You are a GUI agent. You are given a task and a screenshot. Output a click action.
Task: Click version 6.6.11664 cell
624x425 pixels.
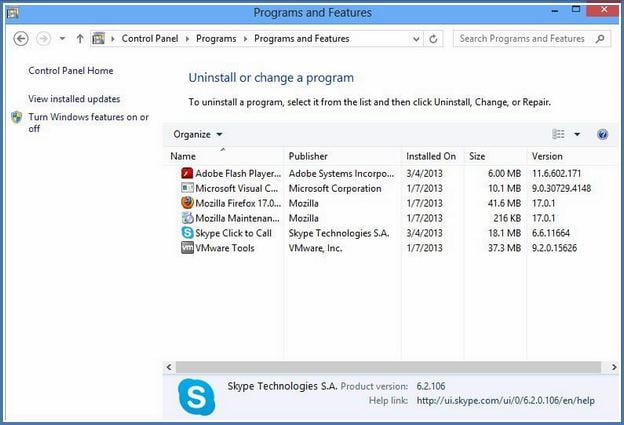tap(551, 233)
